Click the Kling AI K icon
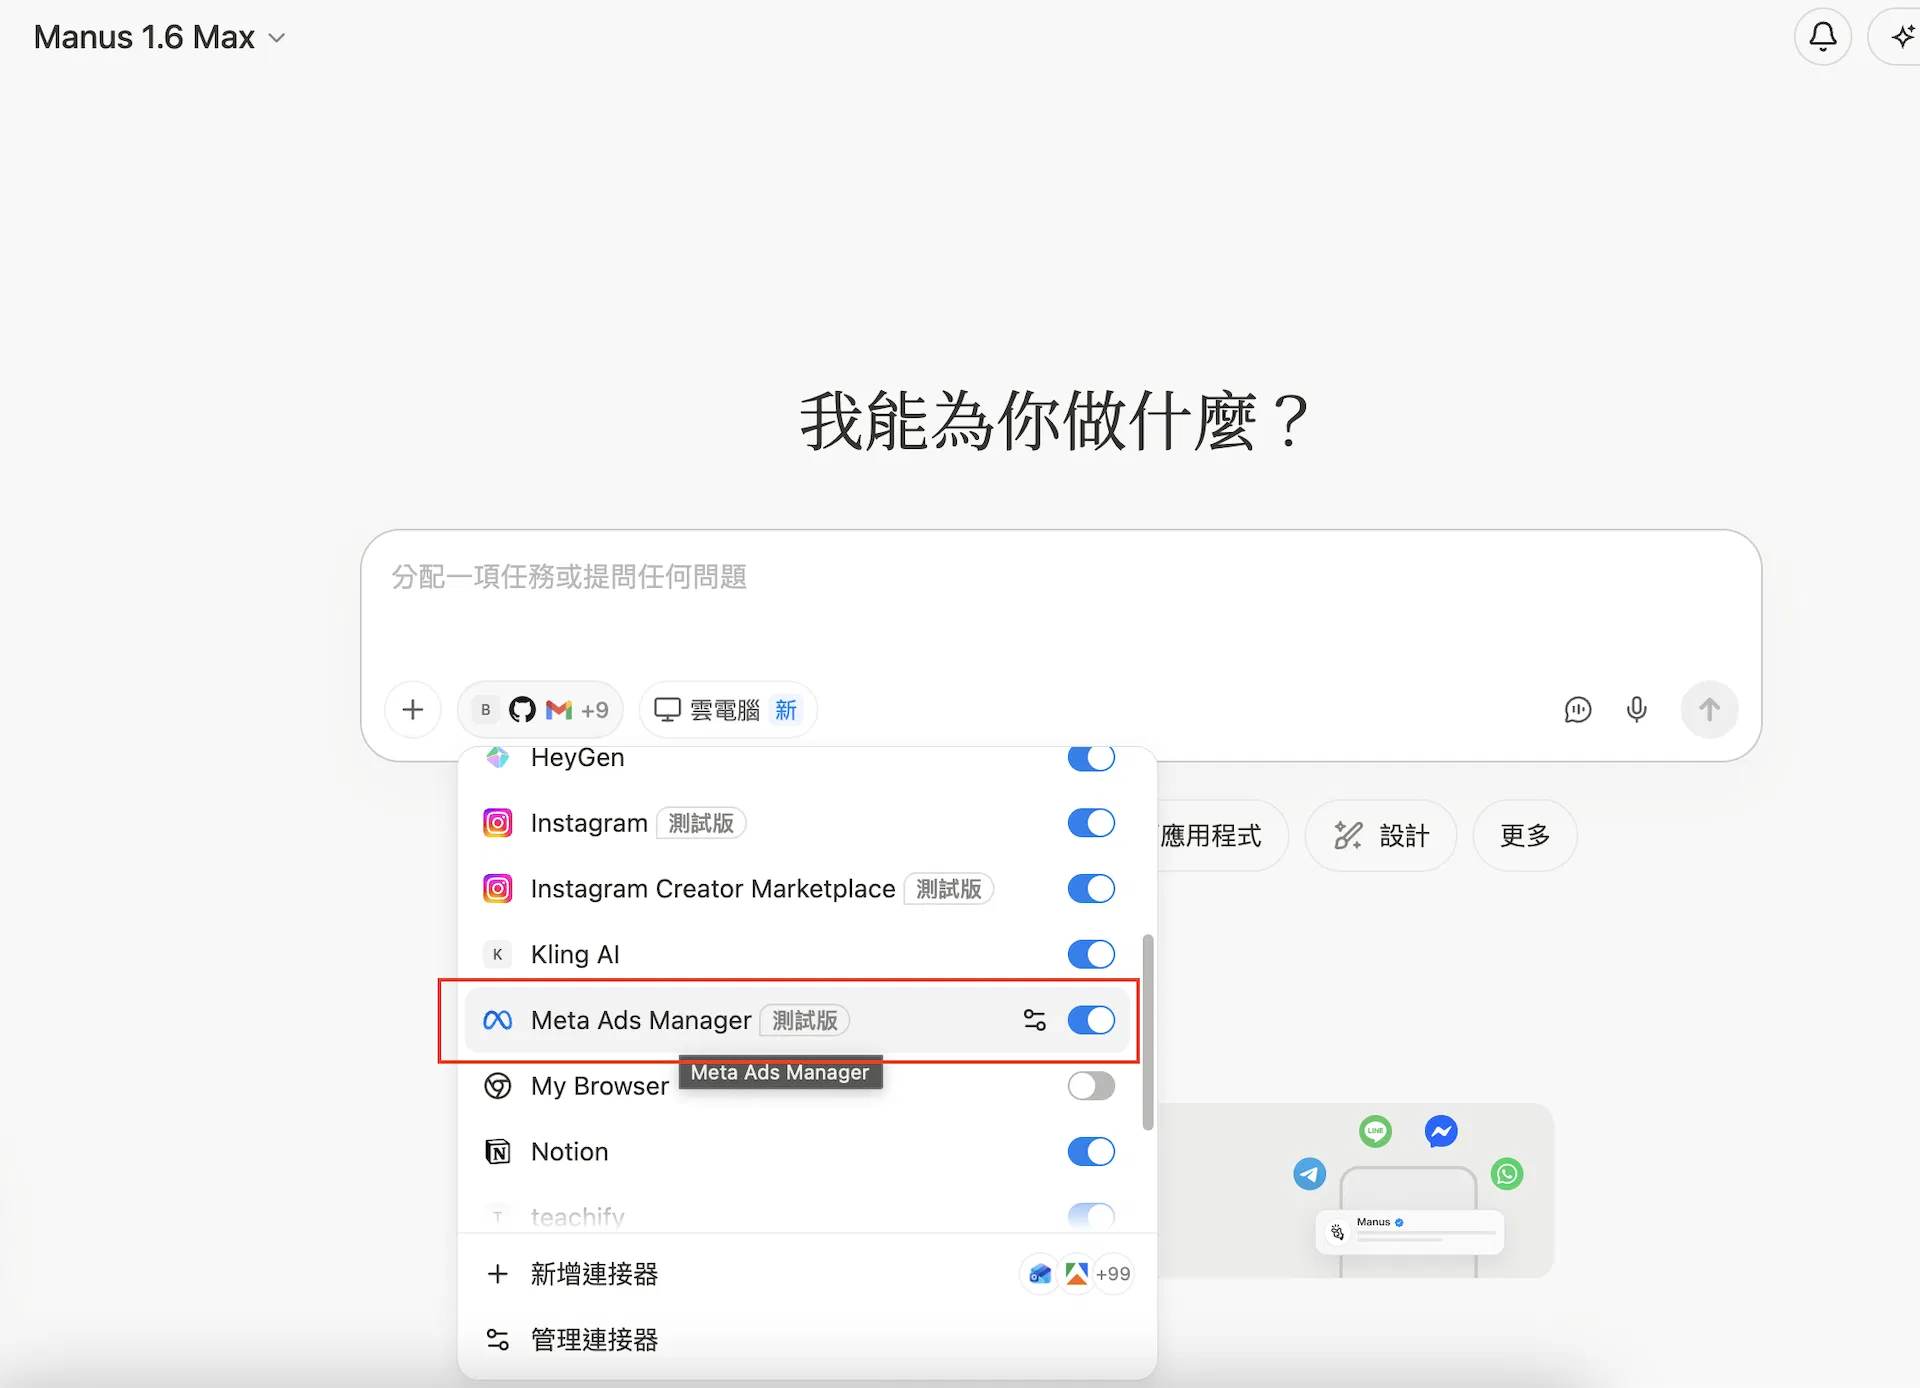The height and width of the screenshot is (1388, 1920). 498,955
